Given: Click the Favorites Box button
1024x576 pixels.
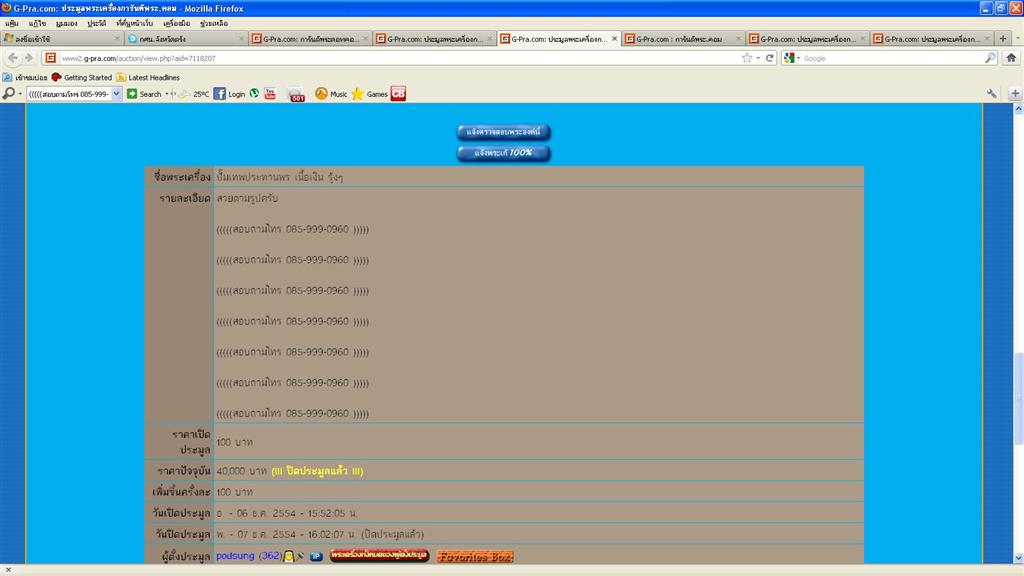Looking at the screenshot, I should (x=475, y=556).
